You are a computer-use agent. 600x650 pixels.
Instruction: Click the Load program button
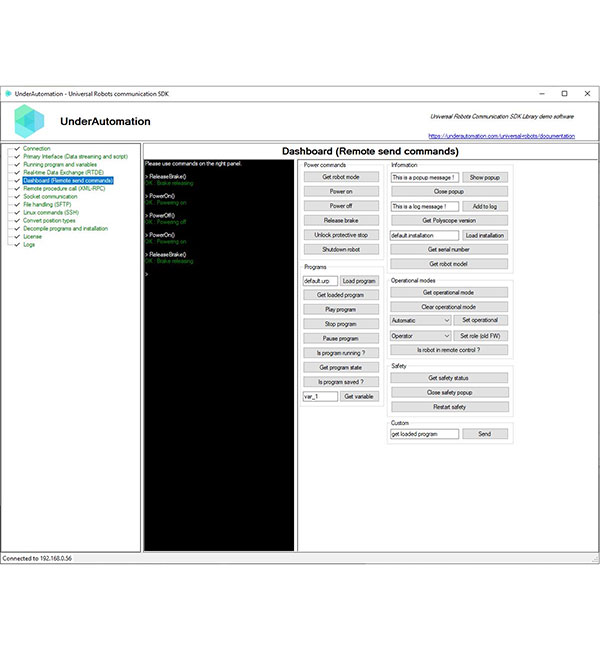(x=359, y=281)
